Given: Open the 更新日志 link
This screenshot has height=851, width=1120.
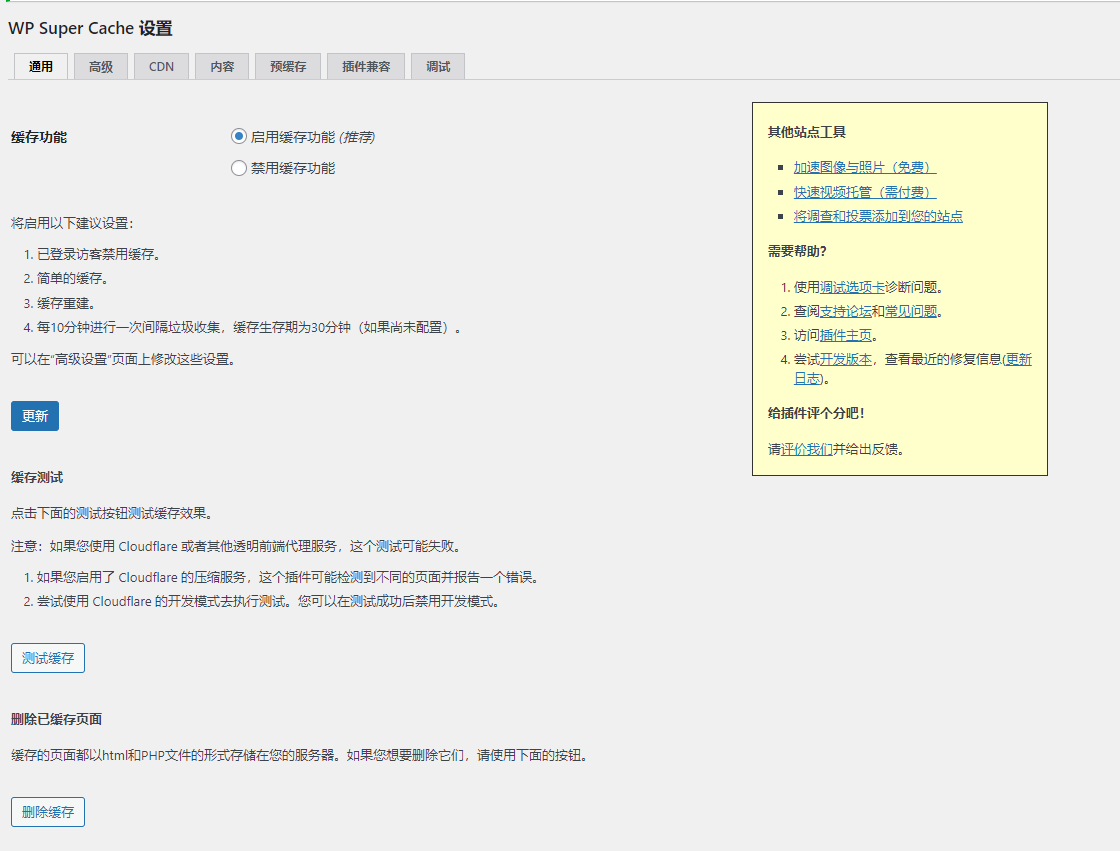Looking at the screenshot, I should click(1018, 359).
